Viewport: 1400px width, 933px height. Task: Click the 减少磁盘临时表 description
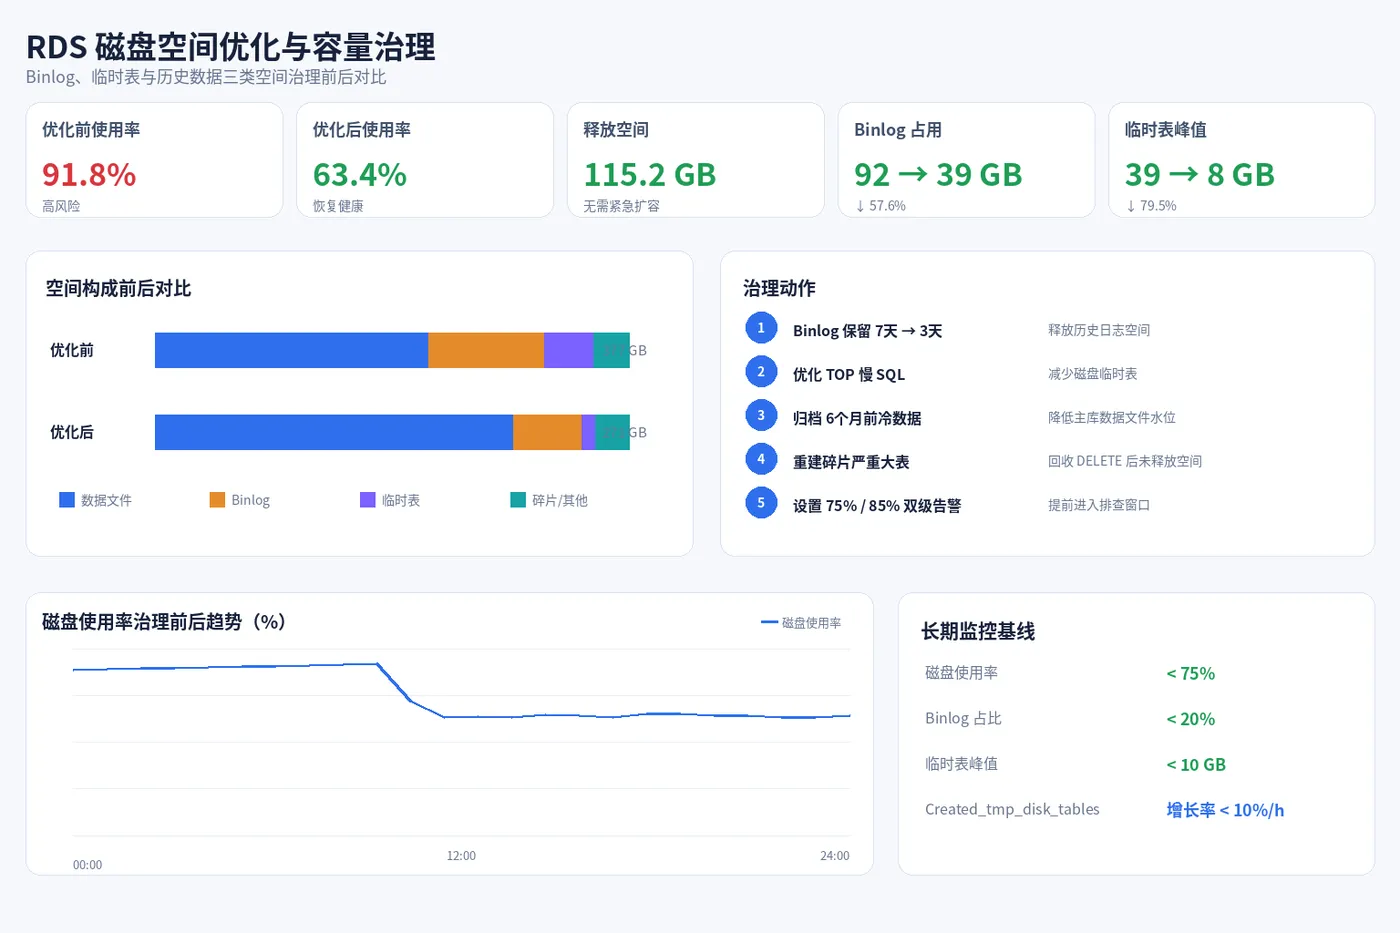pos(1093,374)
